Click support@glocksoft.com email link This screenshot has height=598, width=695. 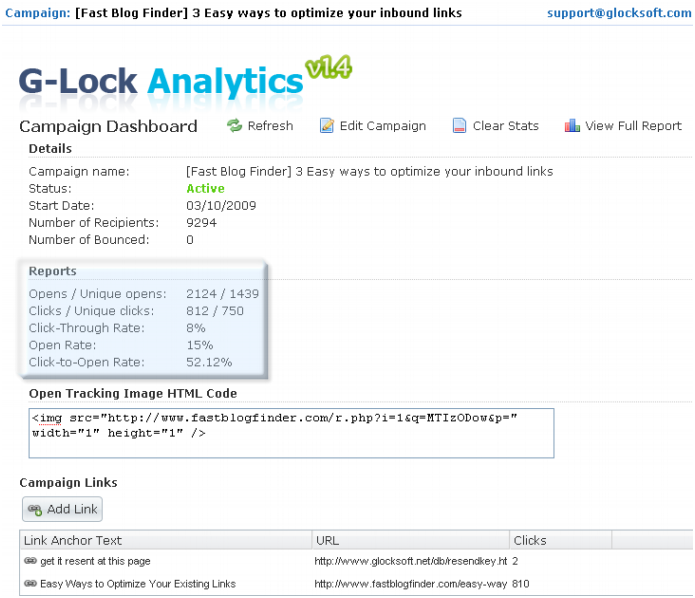tap(619, 13)
